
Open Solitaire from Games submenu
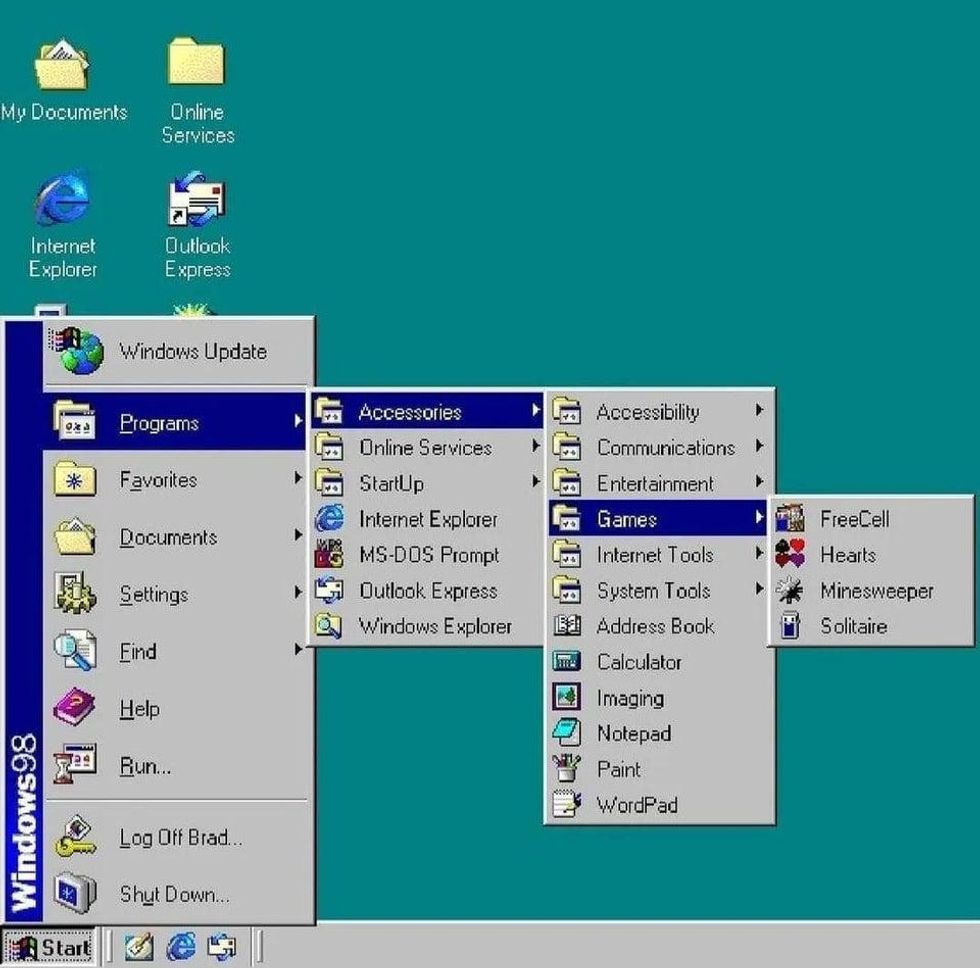(853, 627)
